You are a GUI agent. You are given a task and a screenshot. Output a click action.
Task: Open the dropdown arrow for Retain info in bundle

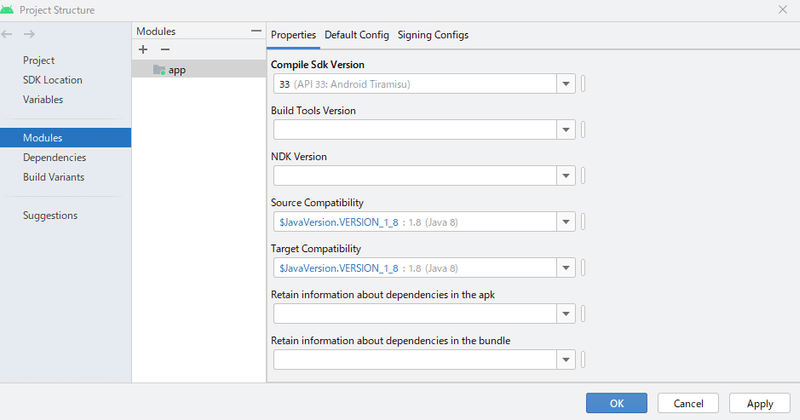click(566, 360)
